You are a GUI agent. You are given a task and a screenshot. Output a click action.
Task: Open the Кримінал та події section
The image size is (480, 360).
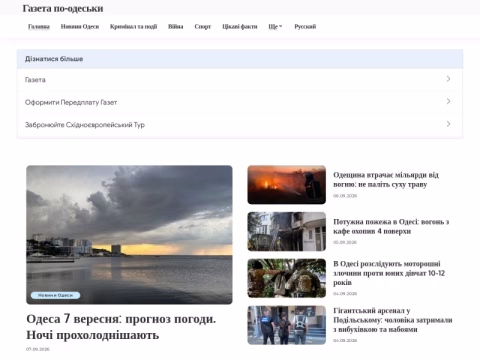pos(133,27)
